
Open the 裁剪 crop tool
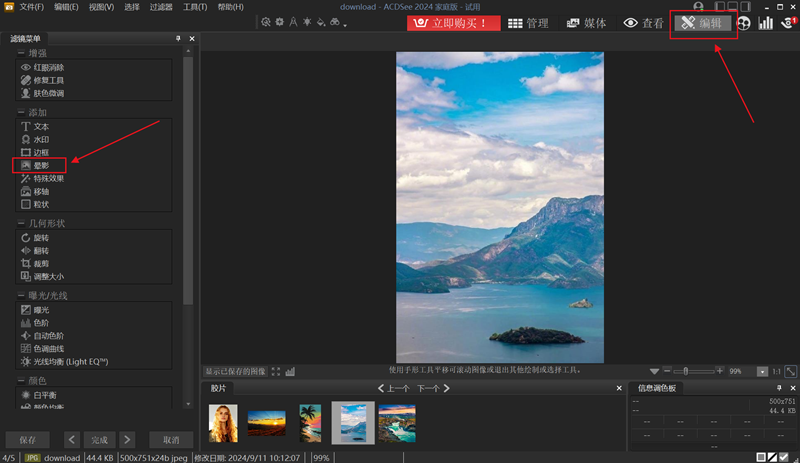[x=40, y=263]
